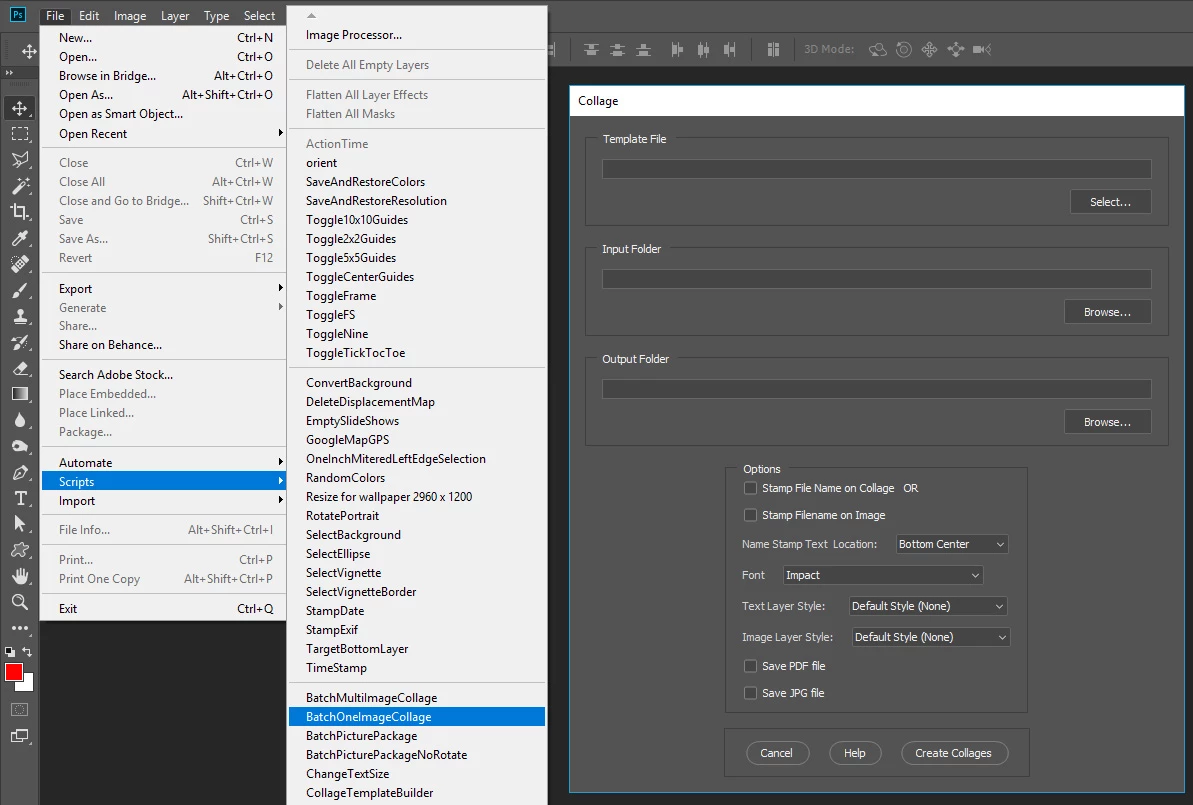Select the Eraser tool
This screenshot has height=805, width=1193.
(20, 368)
